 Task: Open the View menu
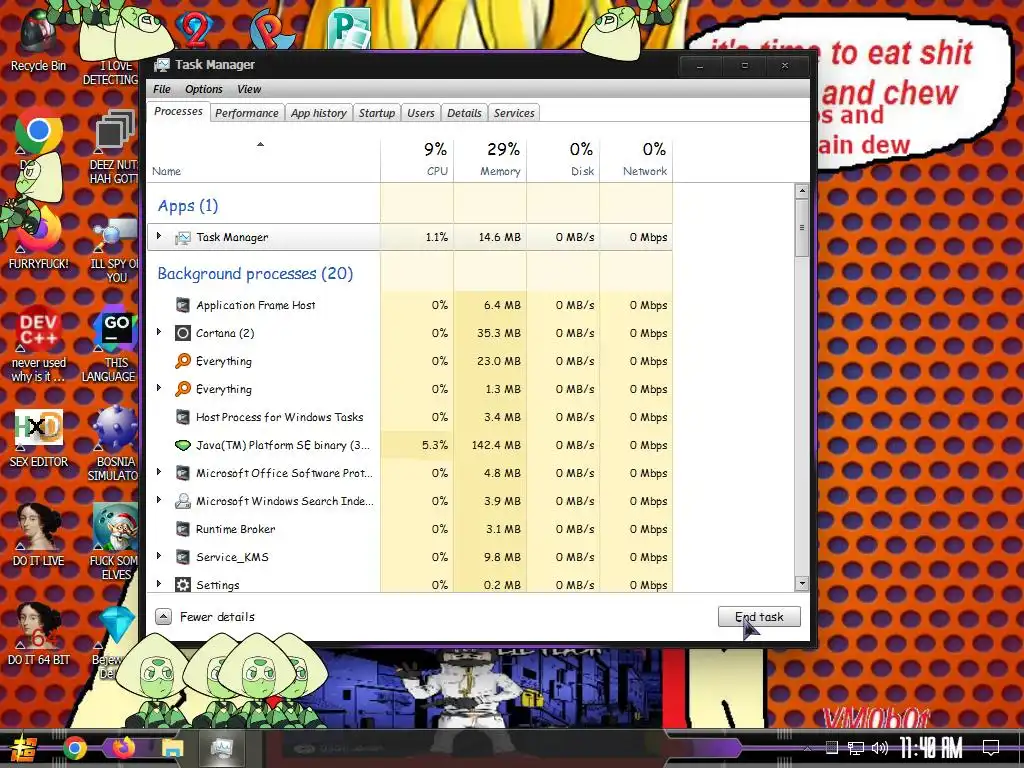coord(249,89)
